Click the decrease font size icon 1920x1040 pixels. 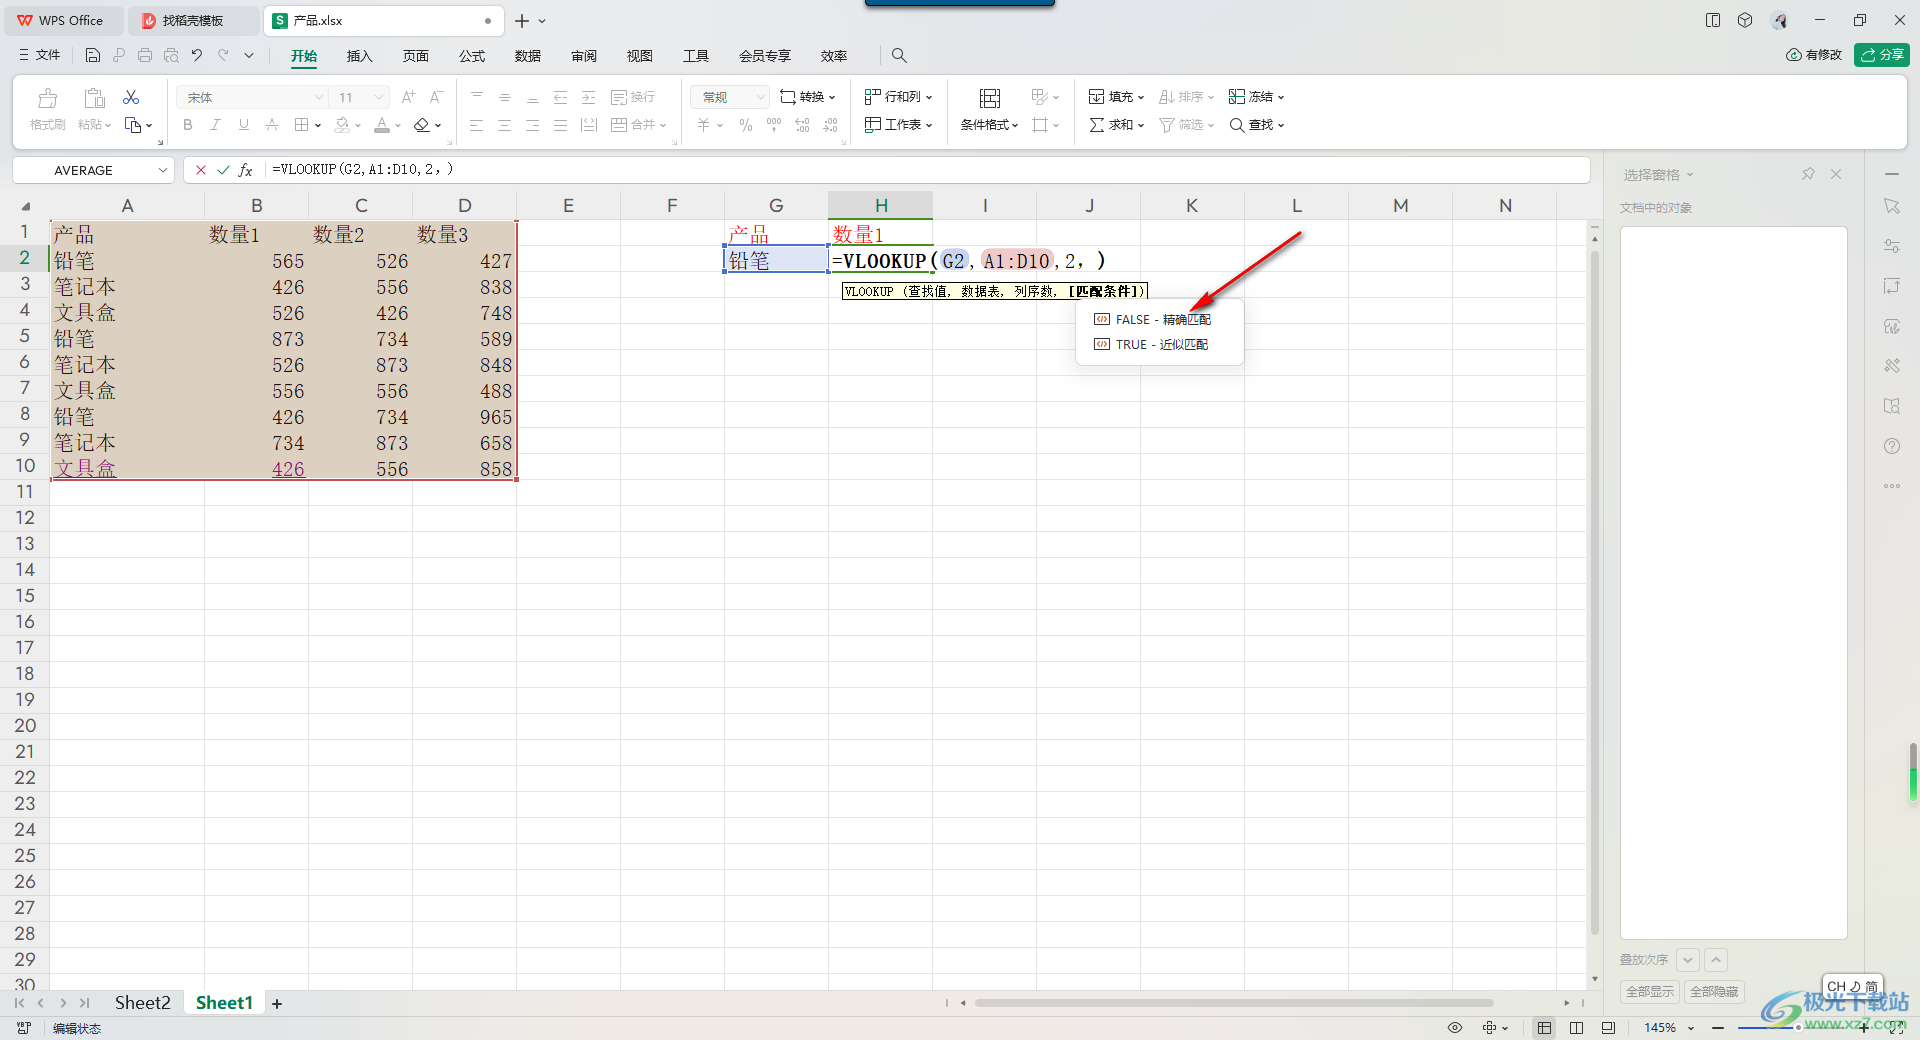tap(436, 97)
